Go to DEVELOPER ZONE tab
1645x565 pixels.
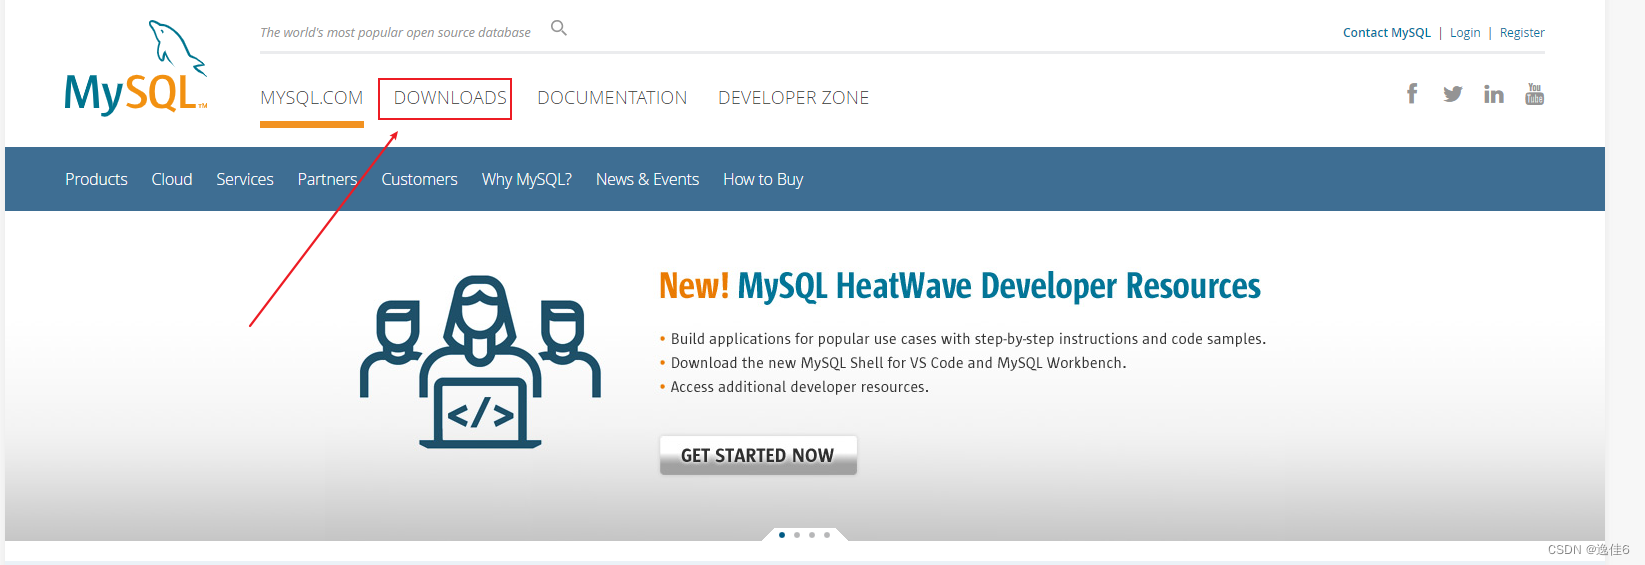[x=794, y=98]
